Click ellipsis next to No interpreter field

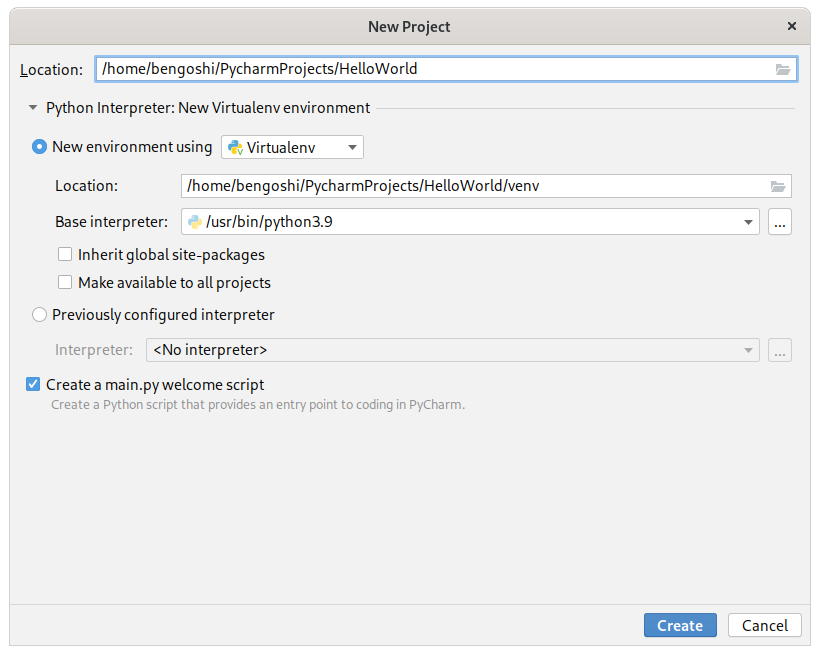(x=779, y=350)
